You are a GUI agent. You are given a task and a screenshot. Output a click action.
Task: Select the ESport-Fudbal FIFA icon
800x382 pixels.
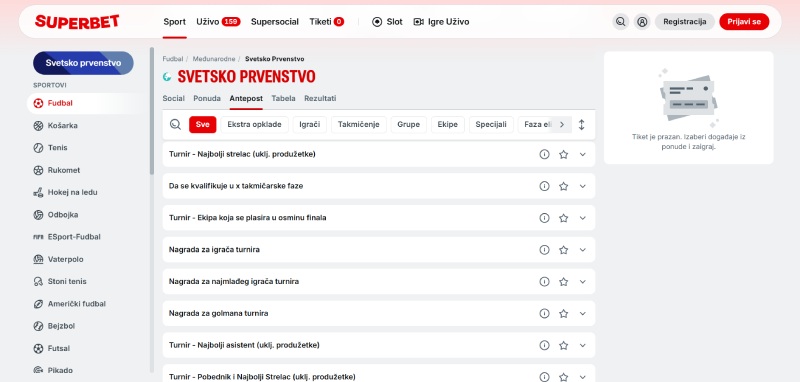pos(38,237)
